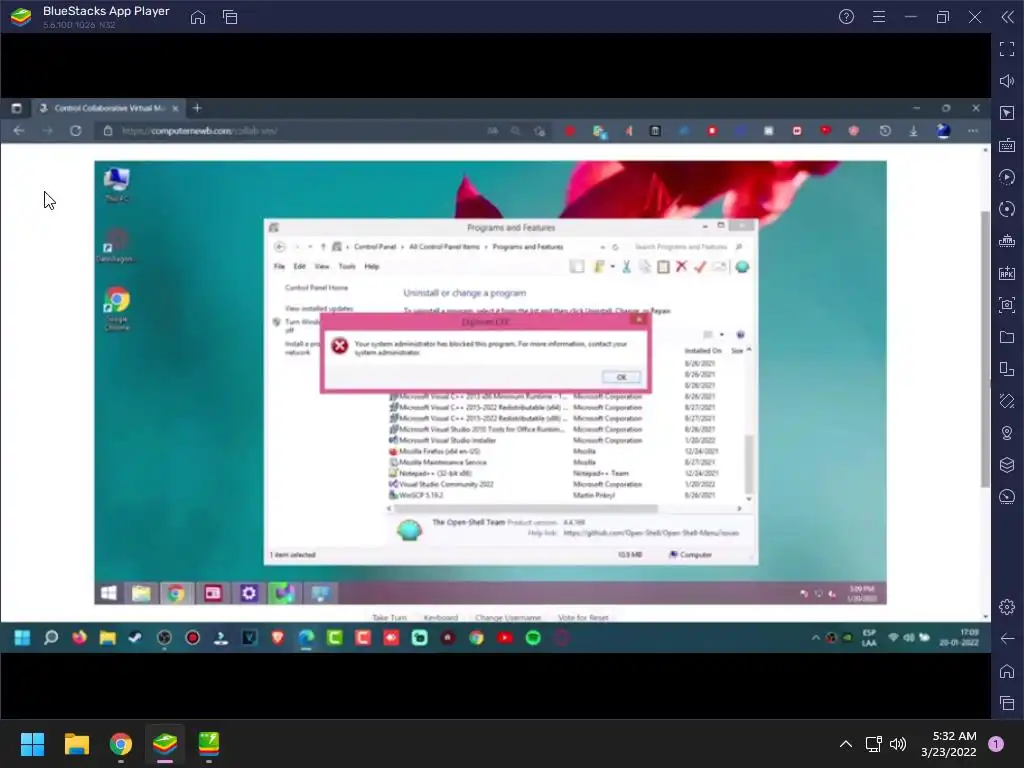Viewport: 1024px width, 768px height.
Task: Click the browser refresh button
Action: pos(76,131)
